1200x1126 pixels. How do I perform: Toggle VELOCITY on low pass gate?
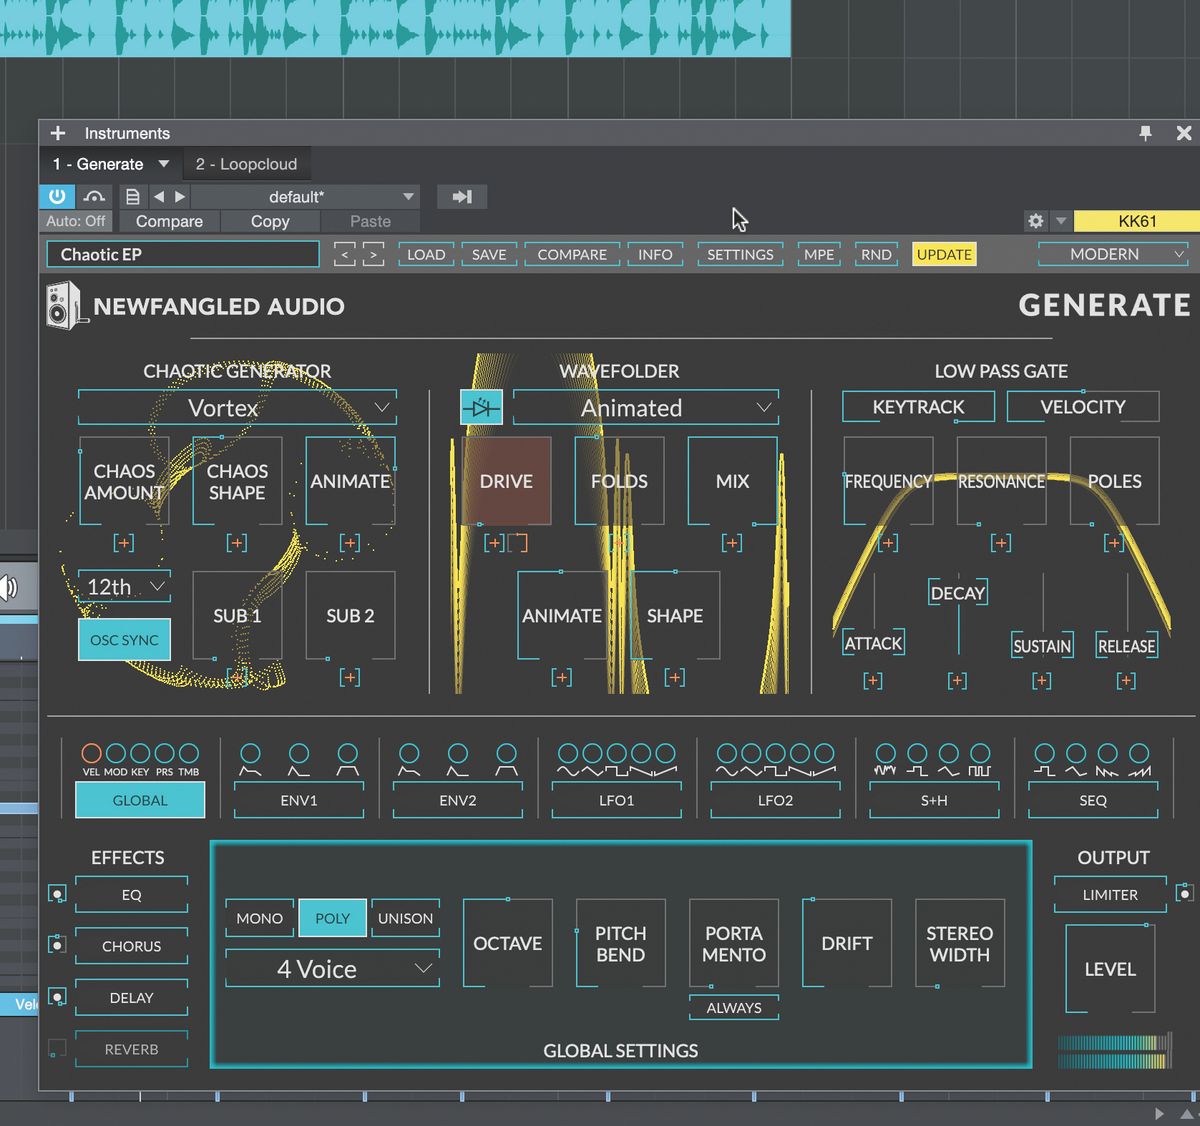coord(1082,407)
